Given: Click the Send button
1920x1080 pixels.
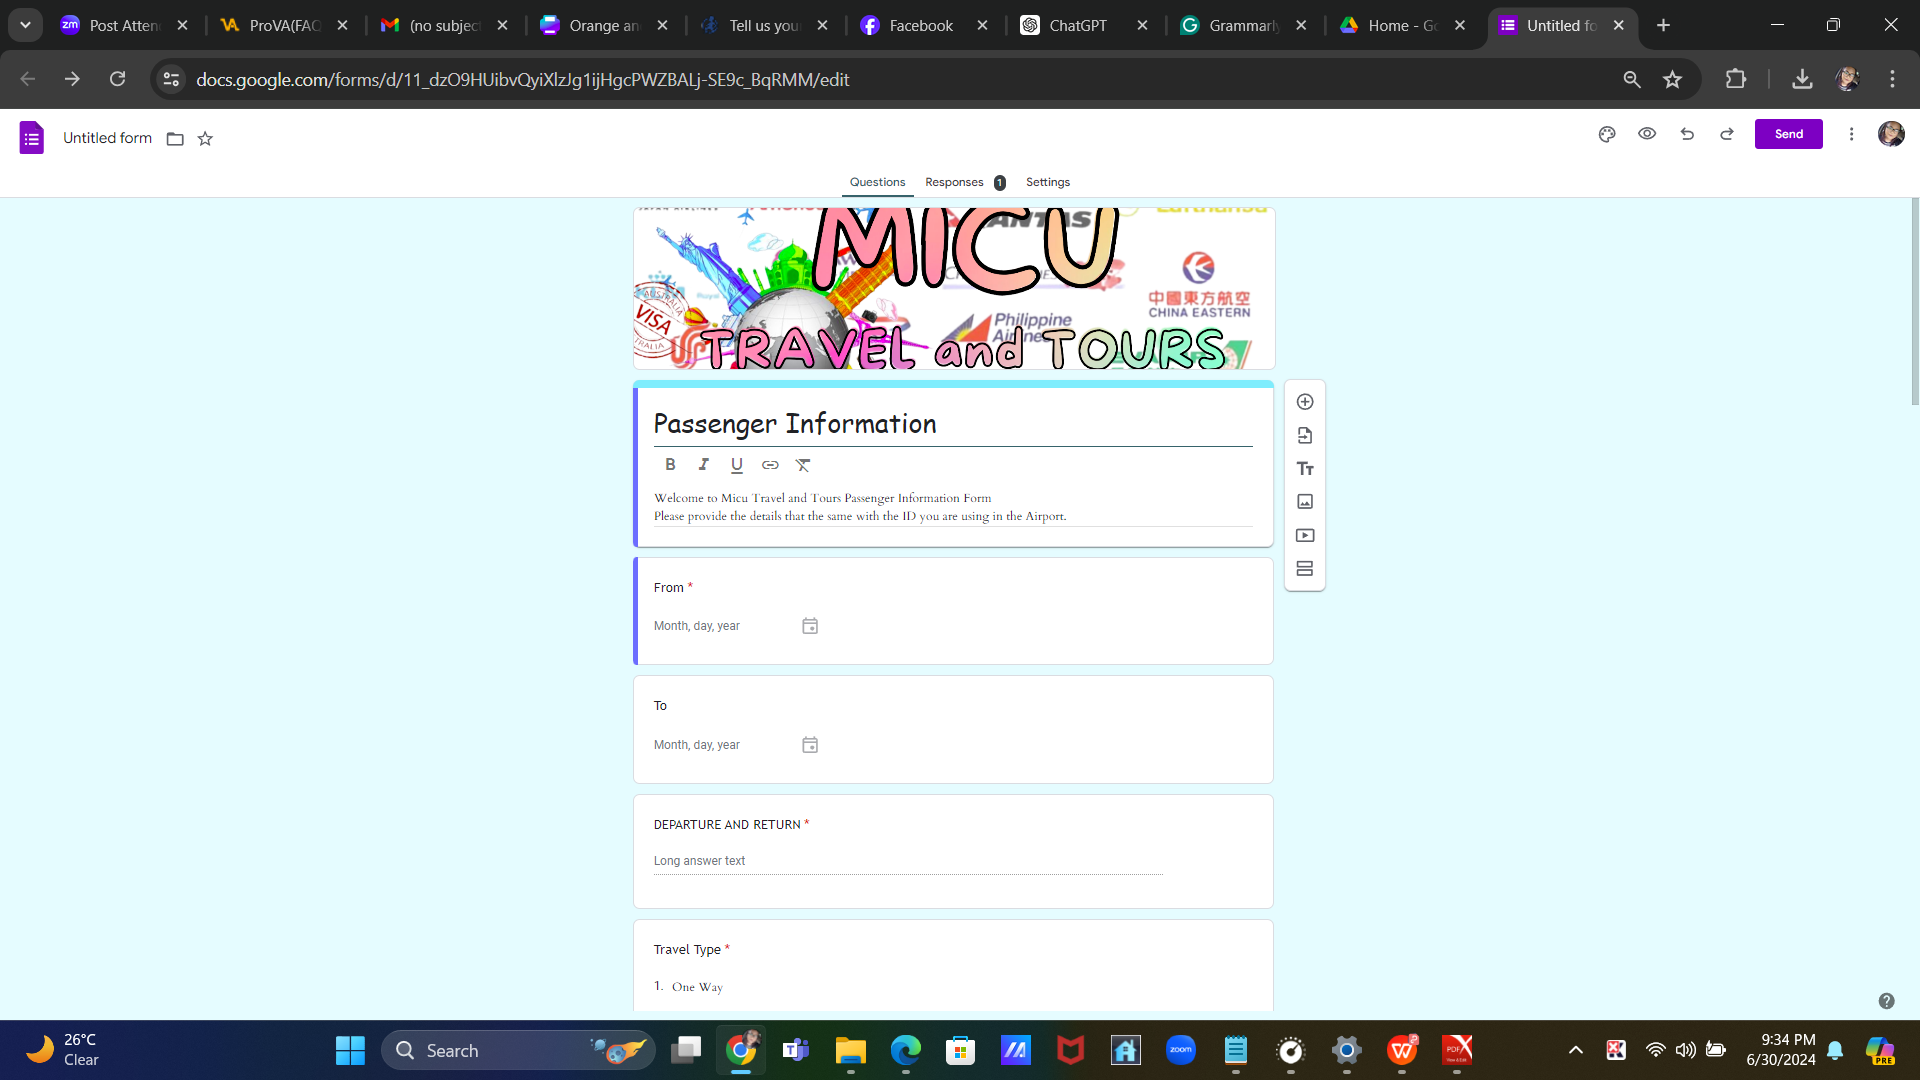Looking at the screenshot, I should click(x=1789, y=133).
